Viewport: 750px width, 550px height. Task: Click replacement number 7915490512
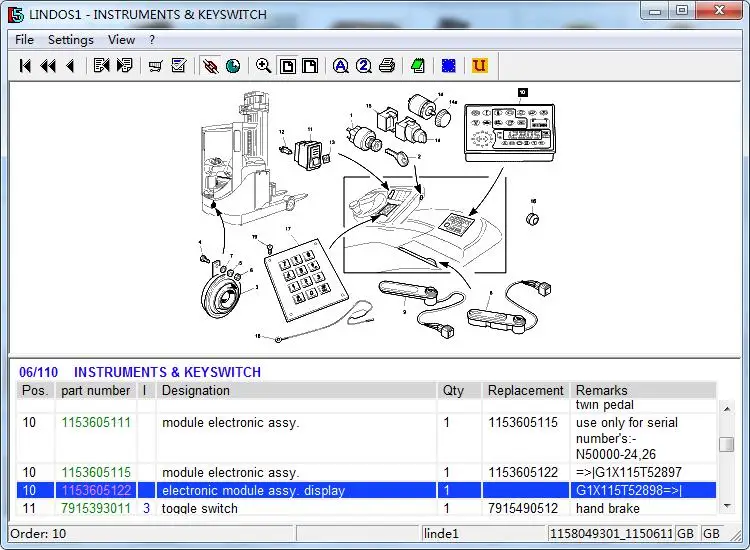pyautogui.click(x=523, y=508)
